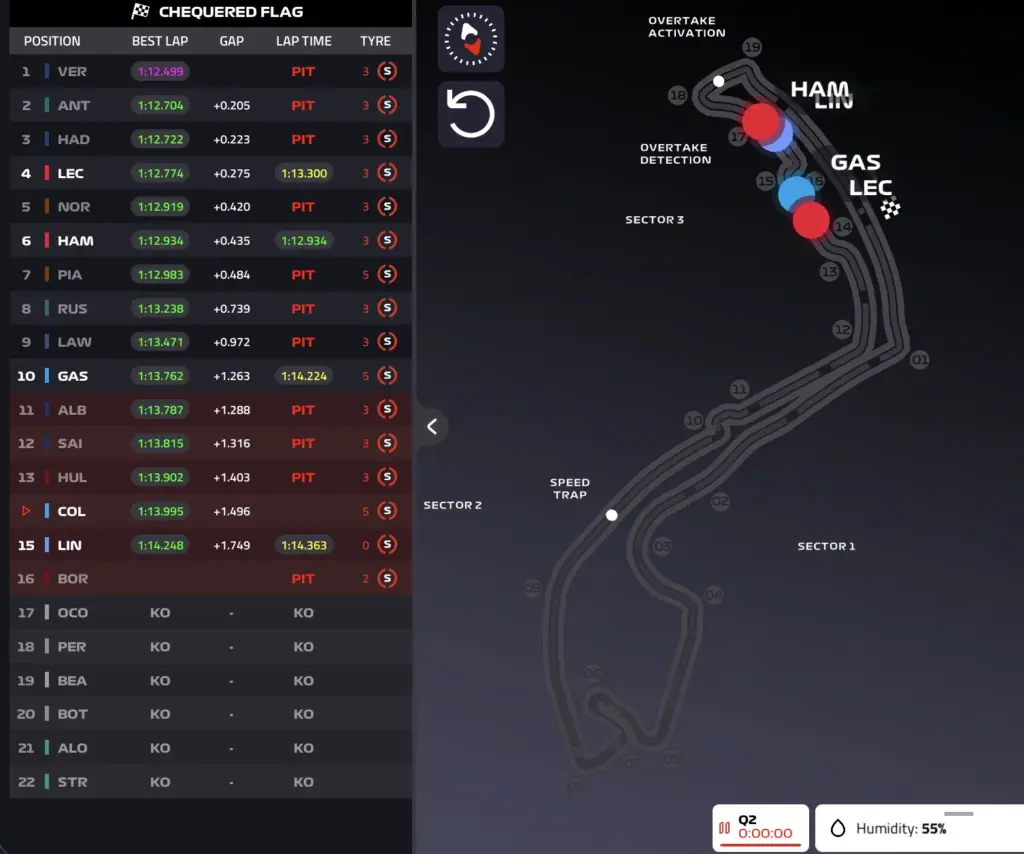
Task: Click the chequered flag icon in header
Action: tap(140, 11)
